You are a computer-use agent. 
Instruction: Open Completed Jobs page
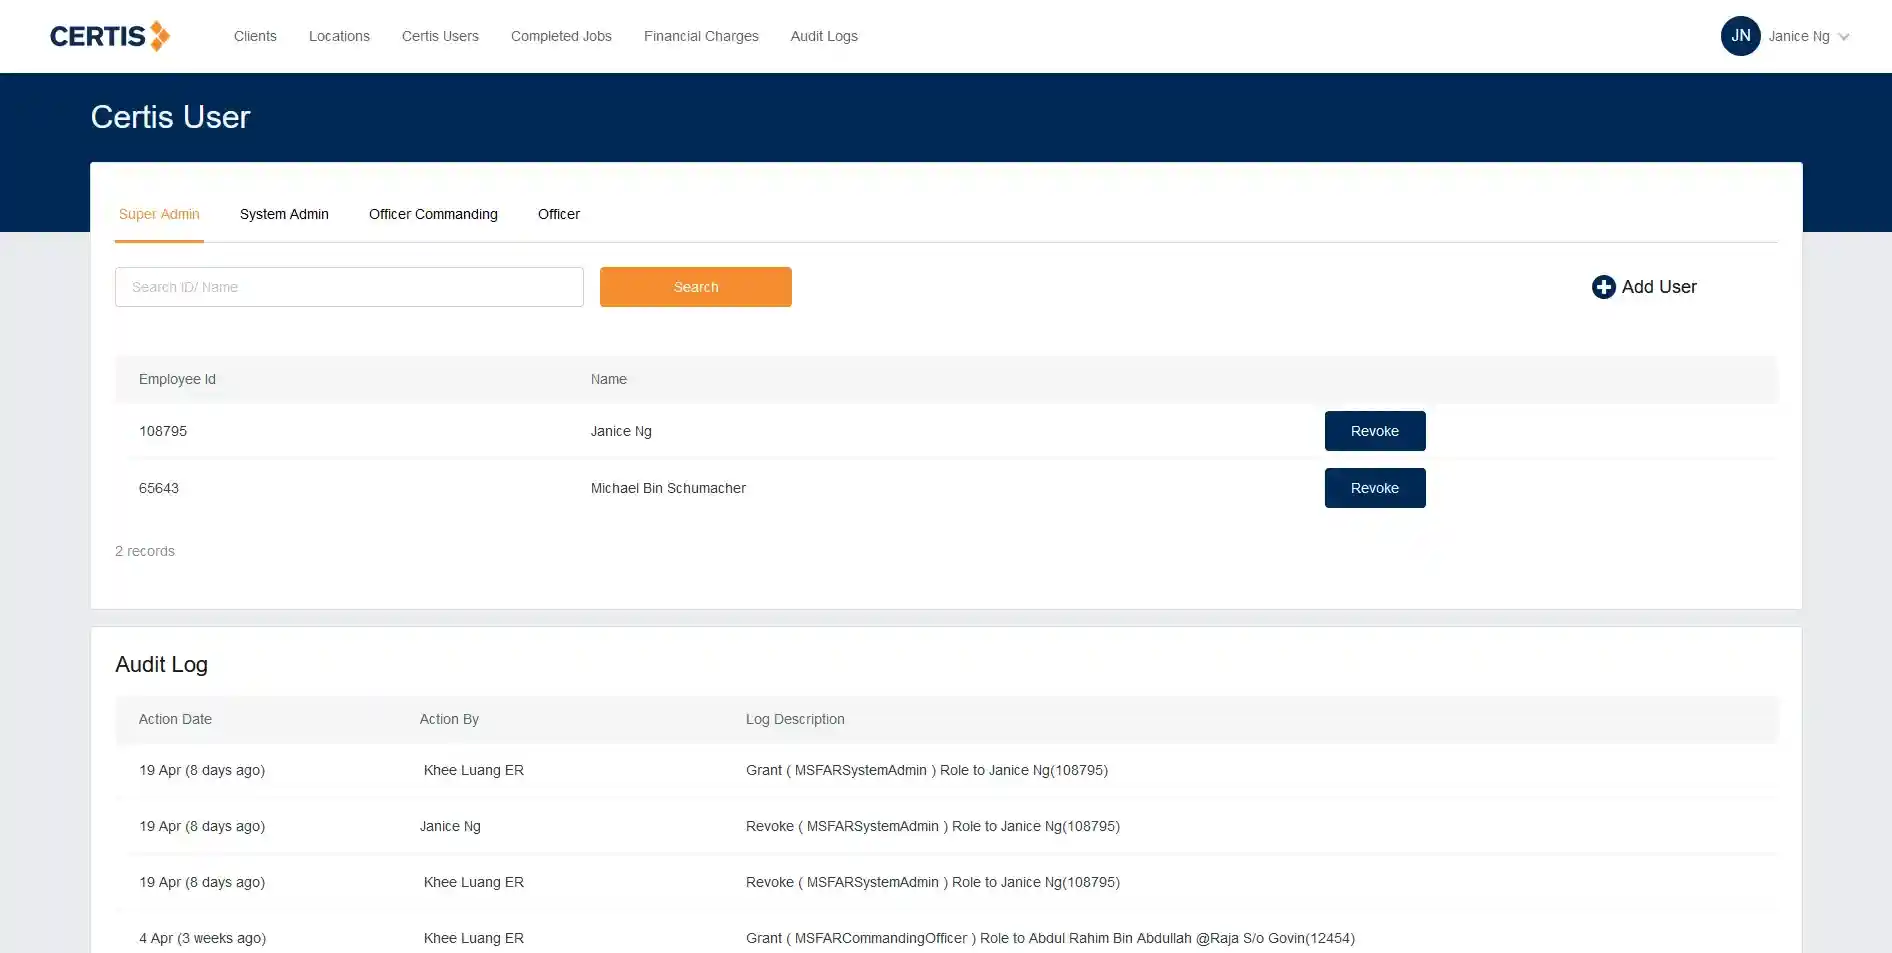coord(561,36)
